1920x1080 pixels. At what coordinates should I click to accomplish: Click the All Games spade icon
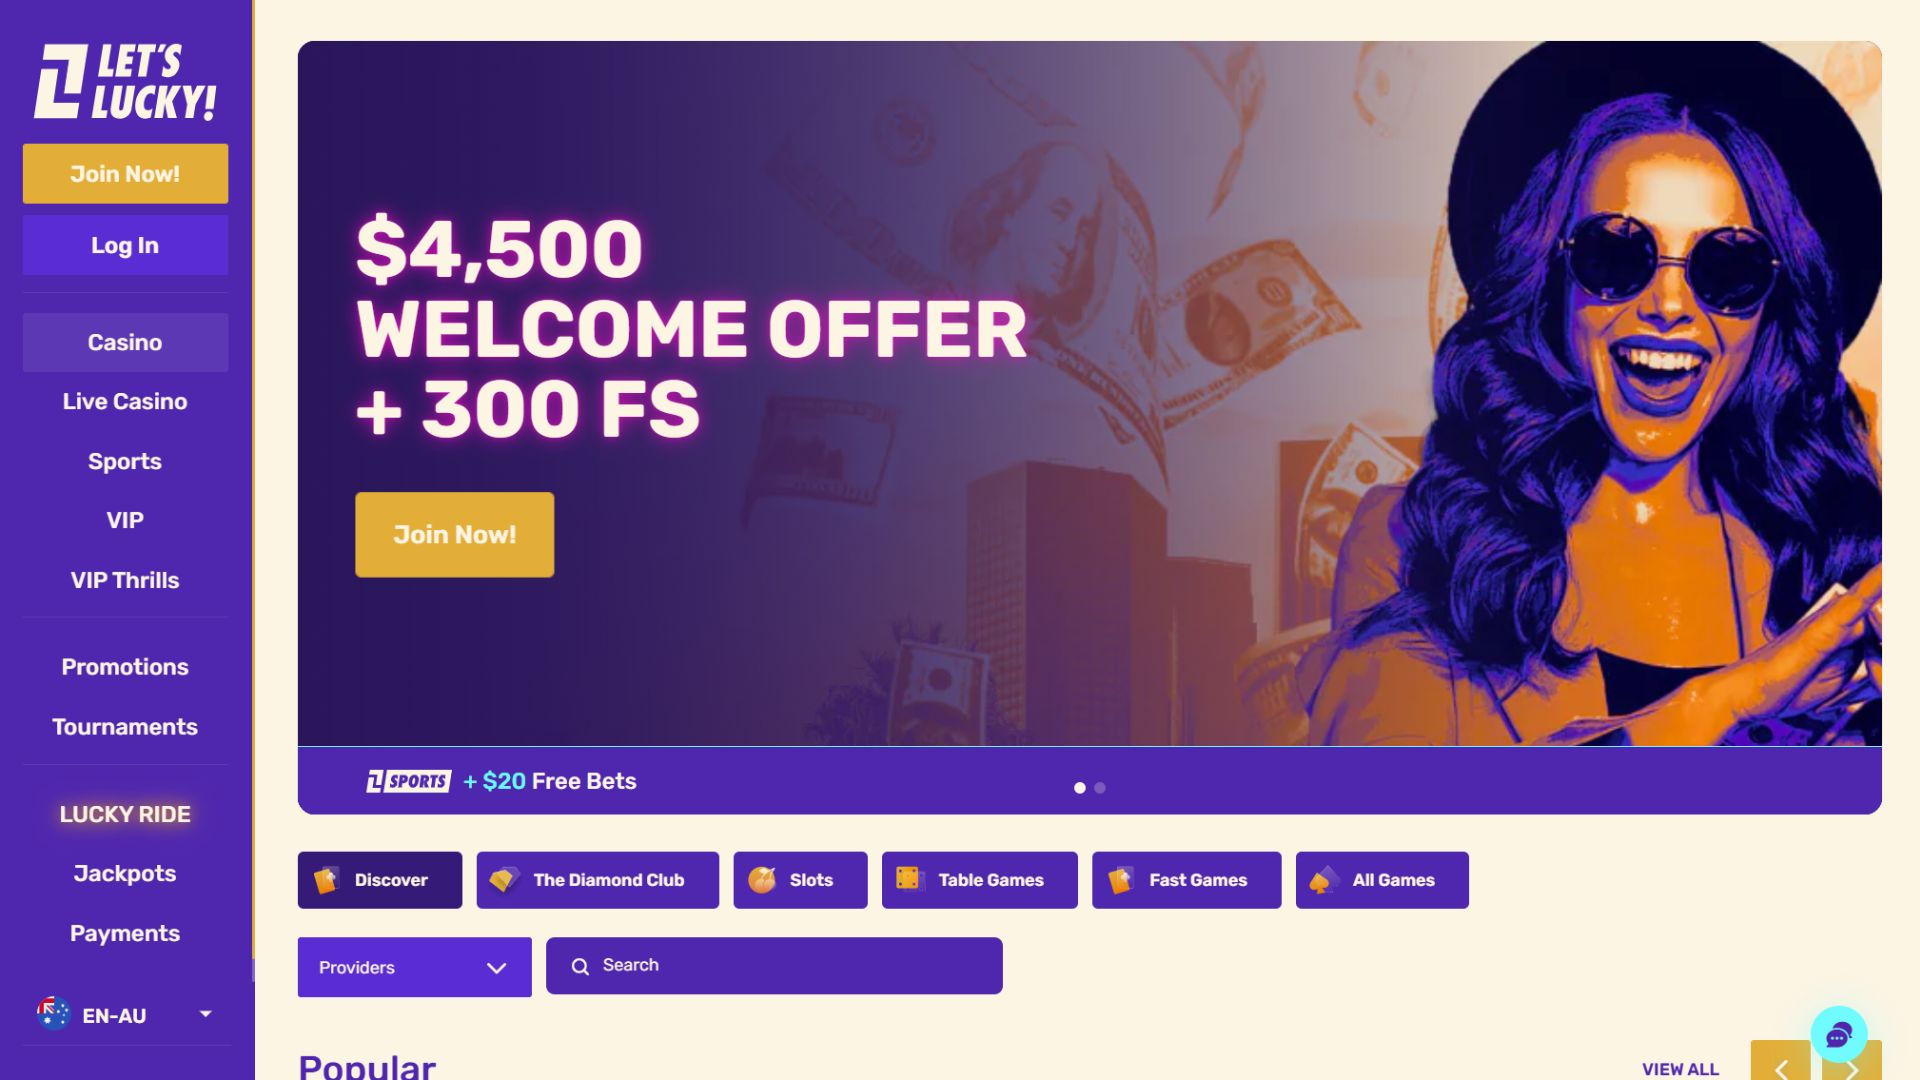pos(1323,880)
